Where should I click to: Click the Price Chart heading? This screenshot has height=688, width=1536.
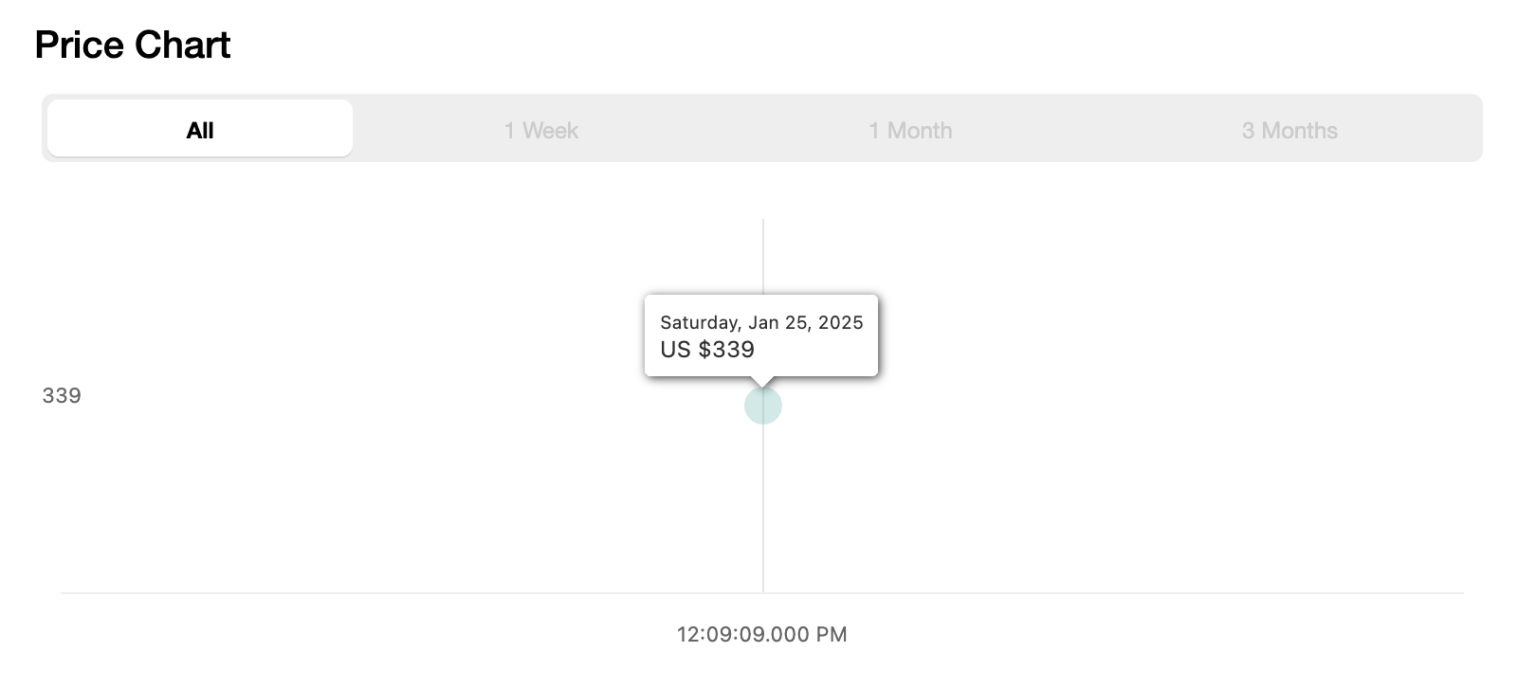[133, 45]
